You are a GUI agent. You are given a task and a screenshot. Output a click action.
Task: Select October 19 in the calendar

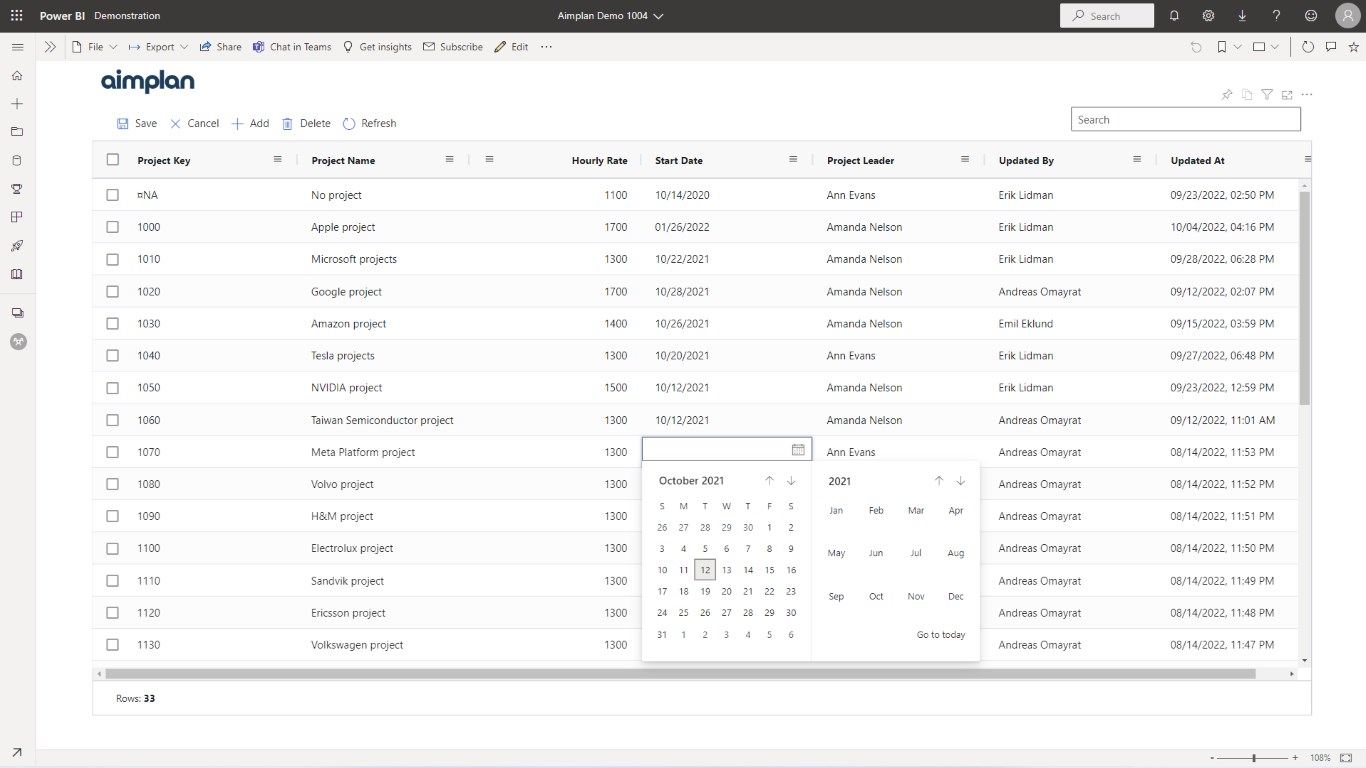click(705, 591)
